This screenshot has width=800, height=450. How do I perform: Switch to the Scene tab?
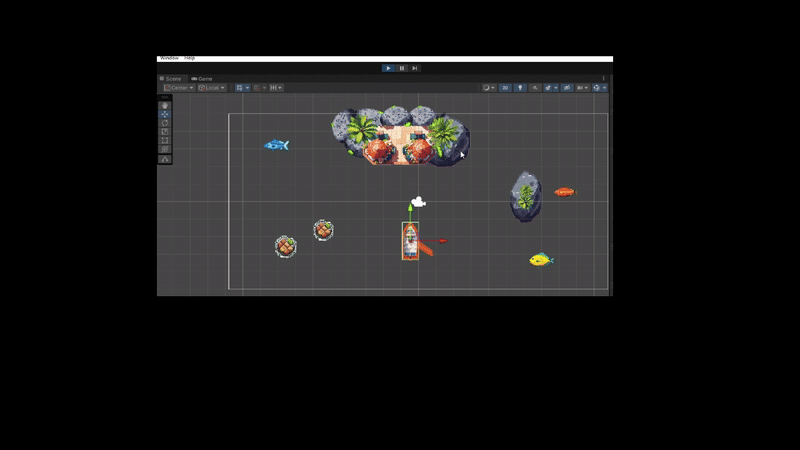[170, 79]
